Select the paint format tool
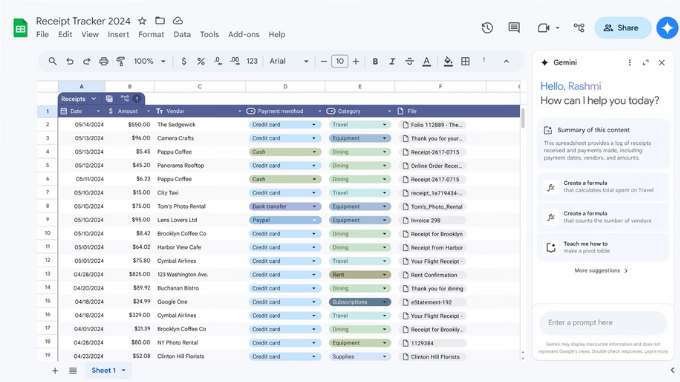This screenshot has height=382, width=680. pyautogui.click(x=121, y=62)
